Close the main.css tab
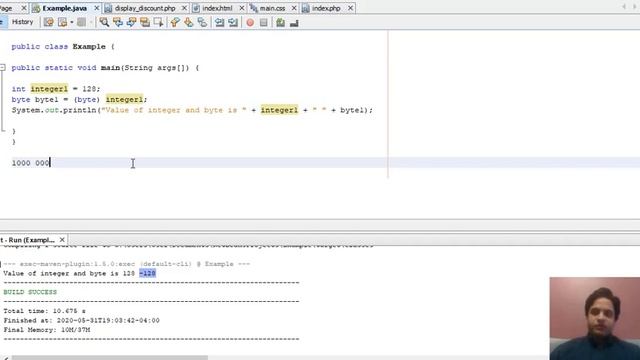This screenshot has width=640, height=360. [294, 8]
